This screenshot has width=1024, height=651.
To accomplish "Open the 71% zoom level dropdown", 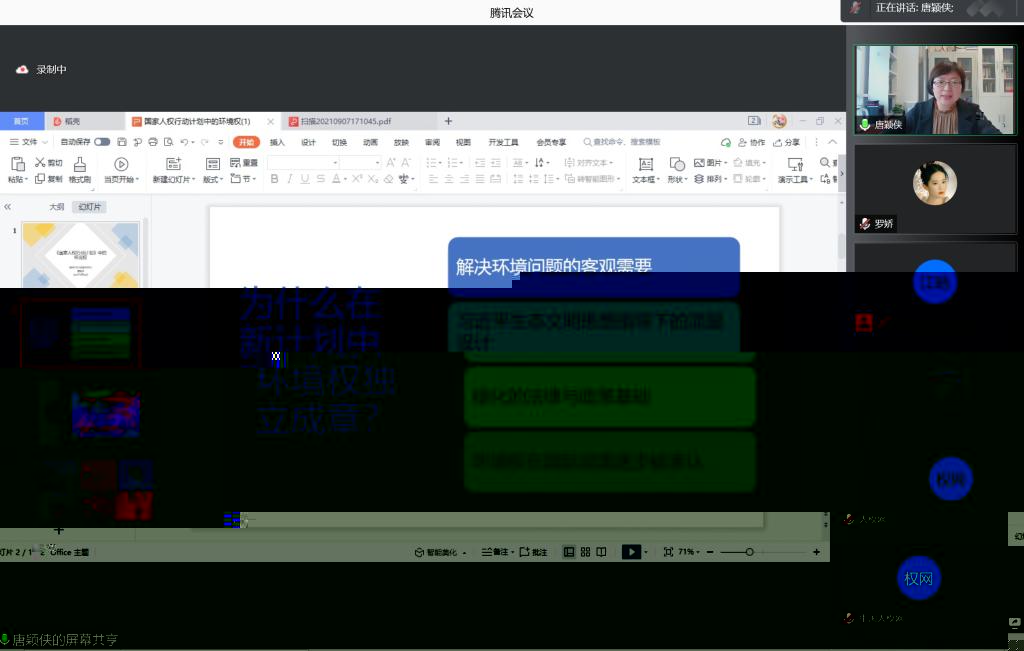I will [688, 552].
